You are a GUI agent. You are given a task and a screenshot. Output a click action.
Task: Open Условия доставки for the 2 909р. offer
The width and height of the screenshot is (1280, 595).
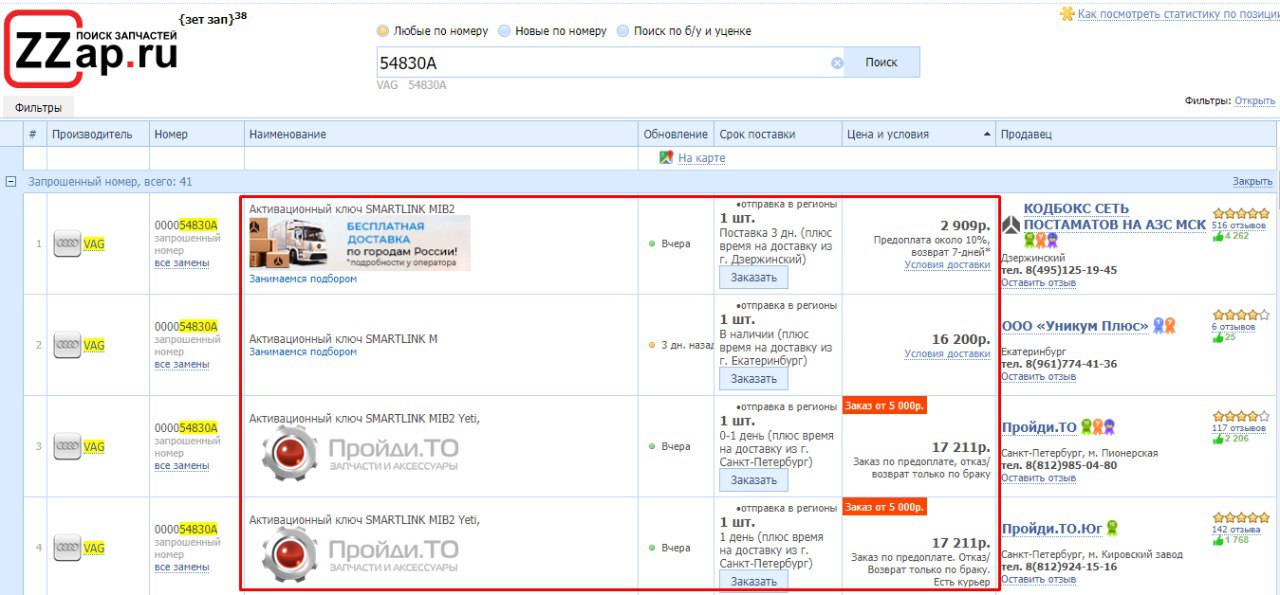coord(948,265)
